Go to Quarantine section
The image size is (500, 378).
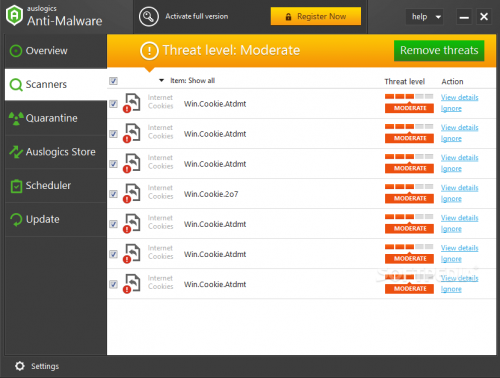56,118
